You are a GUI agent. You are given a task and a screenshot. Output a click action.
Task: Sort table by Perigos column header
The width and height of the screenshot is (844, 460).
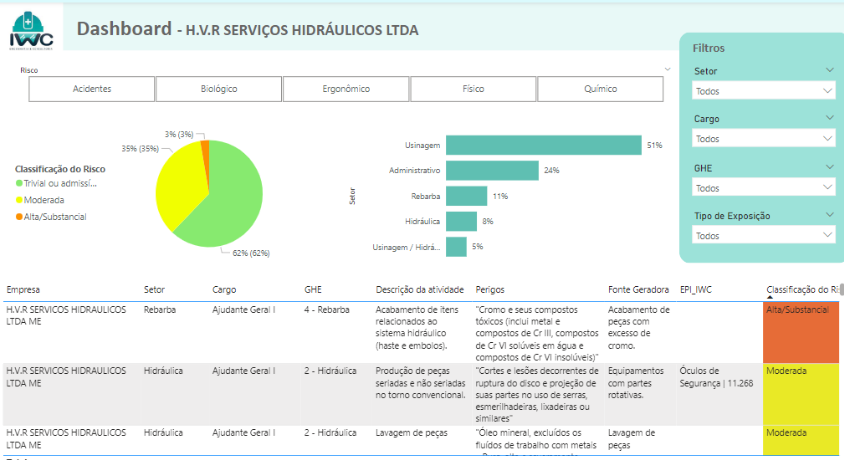coord(490,289)
